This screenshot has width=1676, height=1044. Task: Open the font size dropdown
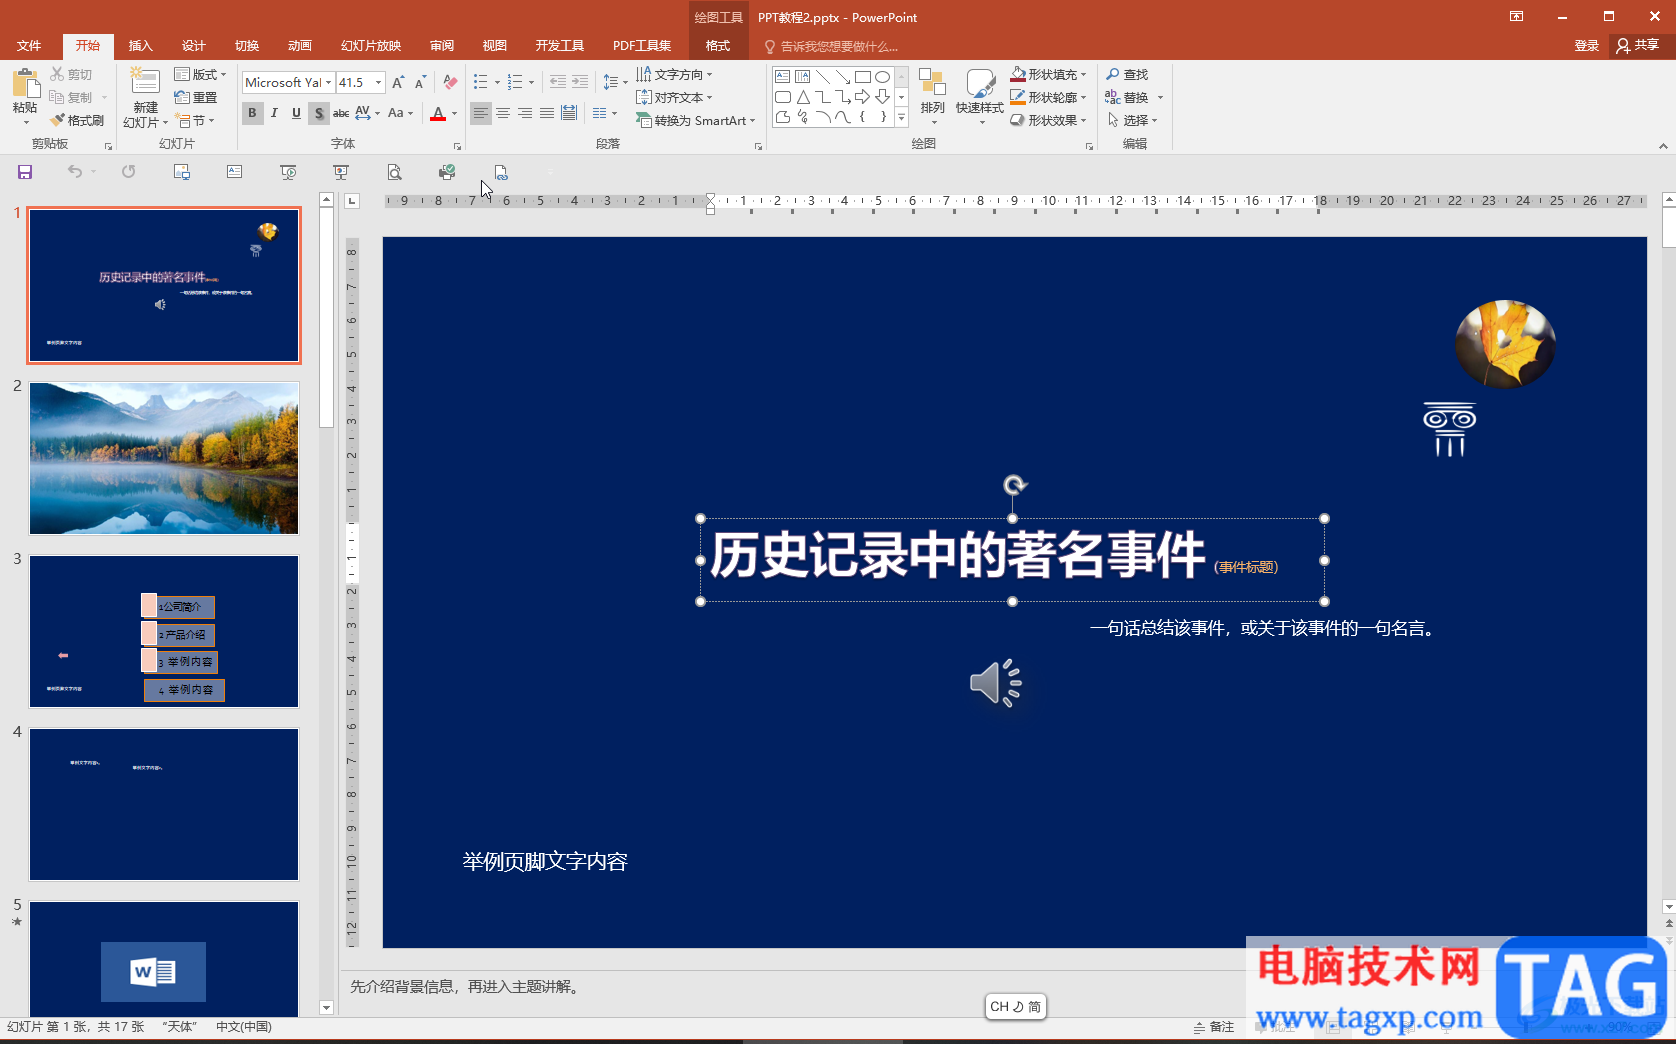(x=379, y=83)
